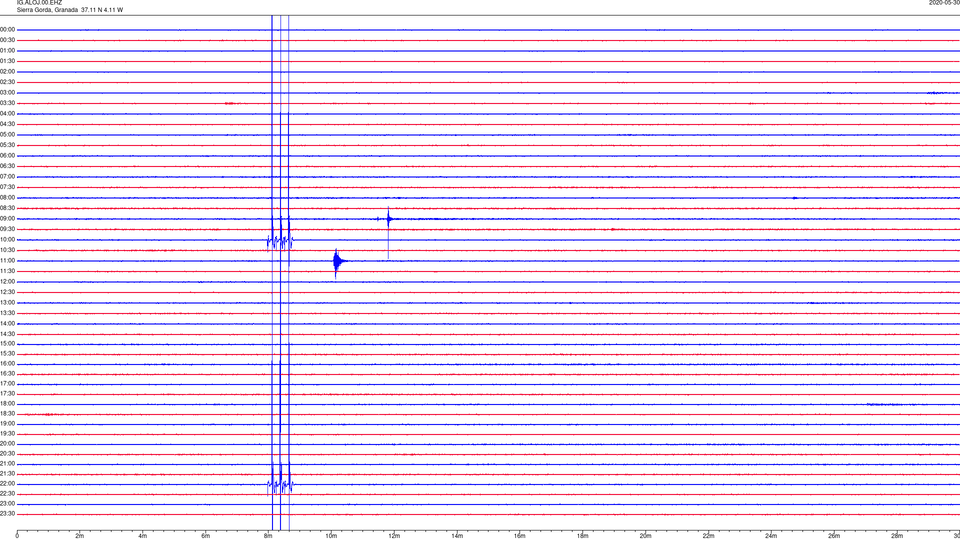Select the 17:00 row label

tap(8, 384)
